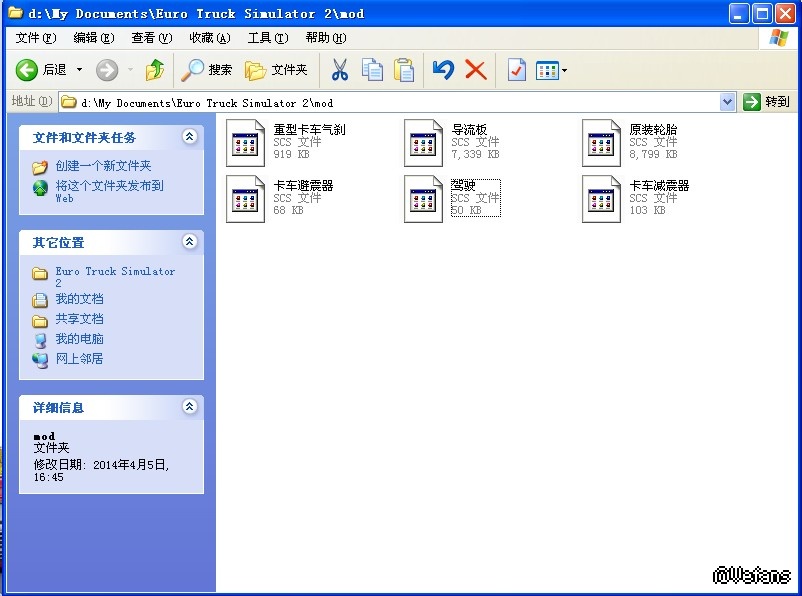The image size is (802, 596).
Task: Open the Views dropdown in toolbar
Action: tap(552, 70)
